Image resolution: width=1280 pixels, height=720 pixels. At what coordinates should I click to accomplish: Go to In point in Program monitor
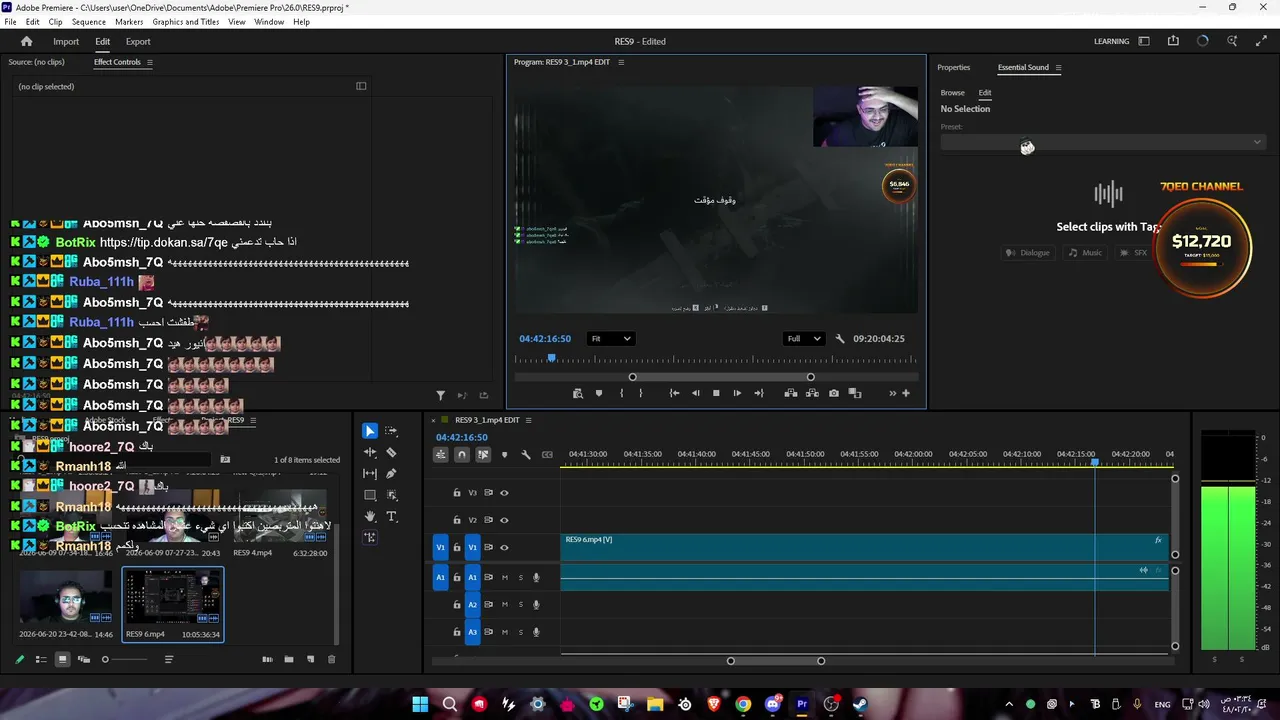tap(674, 393)
